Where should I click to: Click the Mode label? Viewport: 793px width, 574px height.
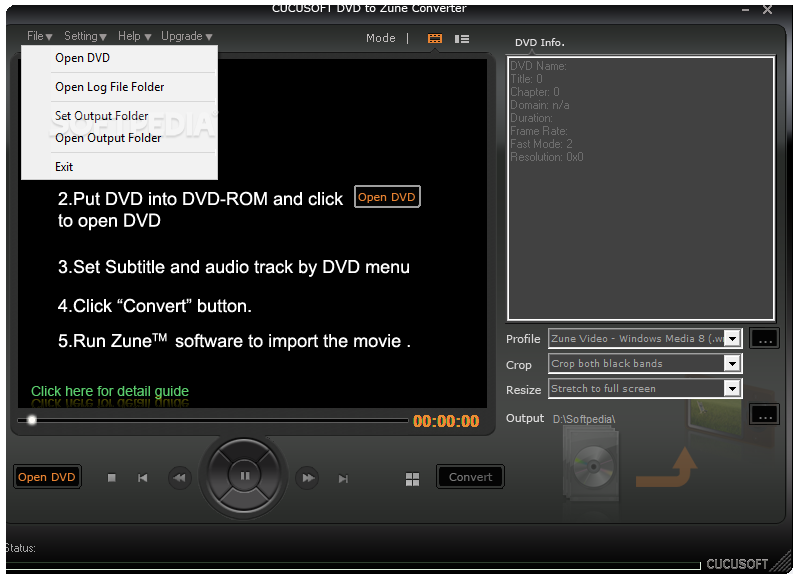381,38
